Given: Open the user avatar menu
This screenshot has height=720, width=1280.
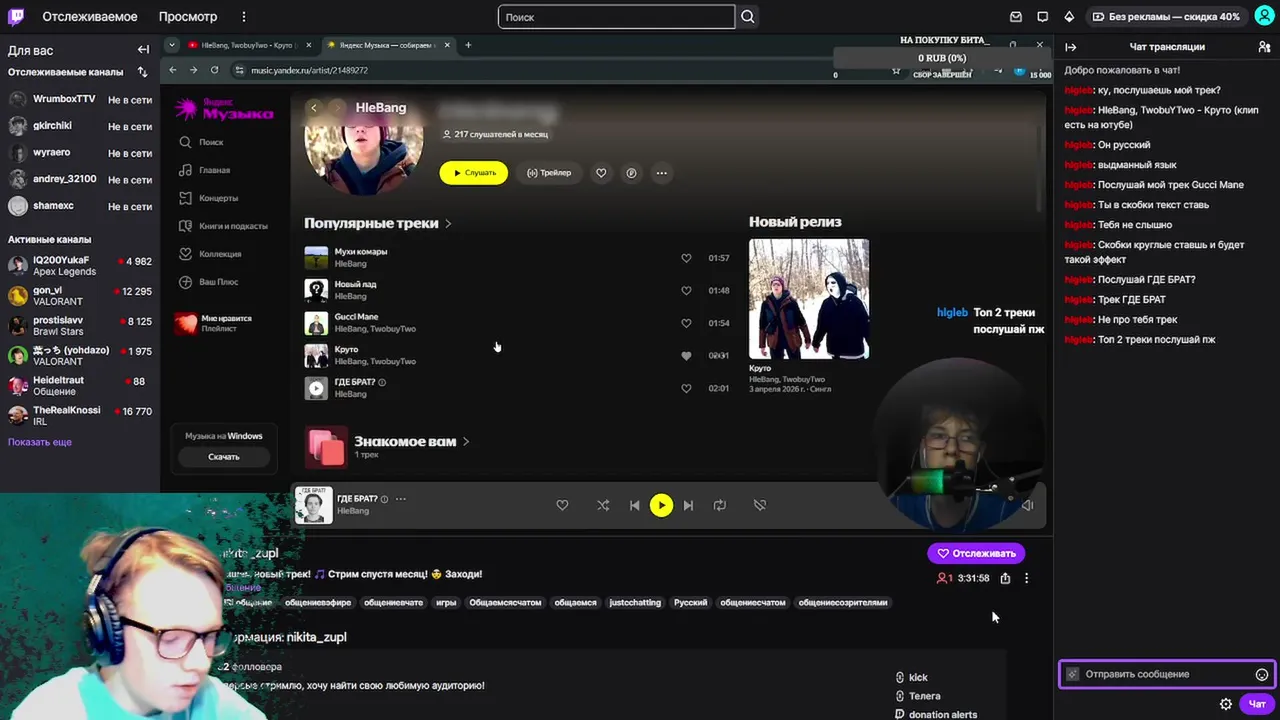Looking at the screenshot, I should [x=1264, y=16].
